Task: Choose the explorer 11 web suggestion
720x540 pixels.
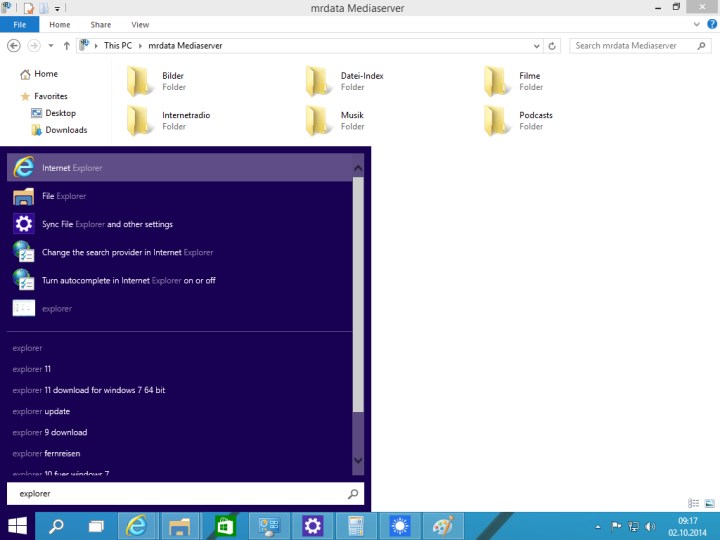Action: [32, 369]
